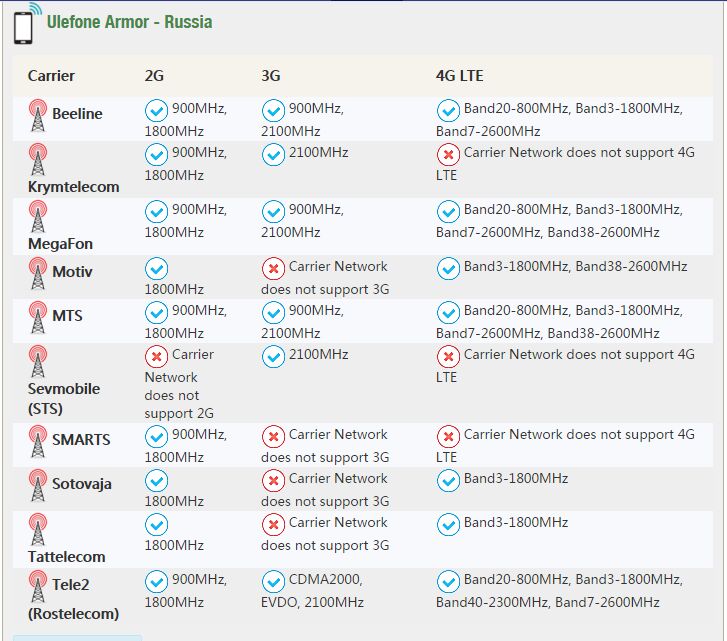Image resolution: width=727 pixels, height=641 pixels.
Task: Click the blue checkmark in Sotovaja 4G LTE cell
Action: pyautogui.click(x=448, y=481)
